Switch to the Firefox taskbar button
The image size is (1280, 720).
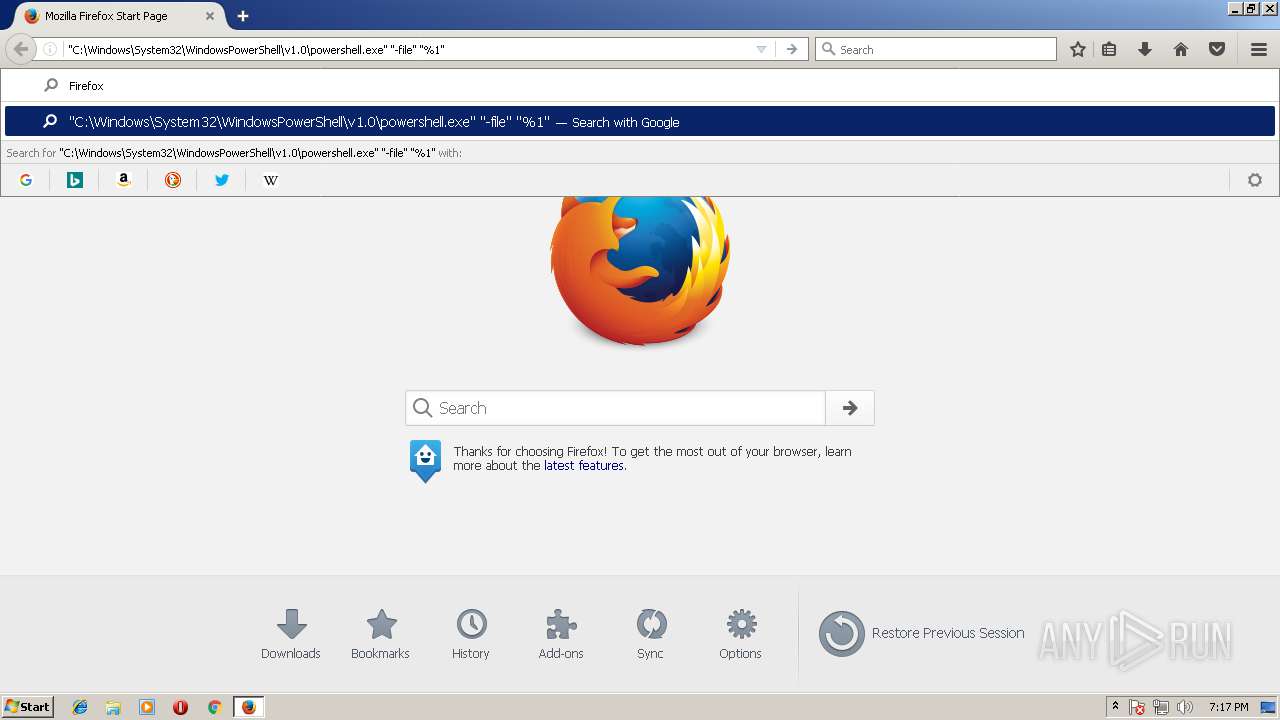click(248, 707)
